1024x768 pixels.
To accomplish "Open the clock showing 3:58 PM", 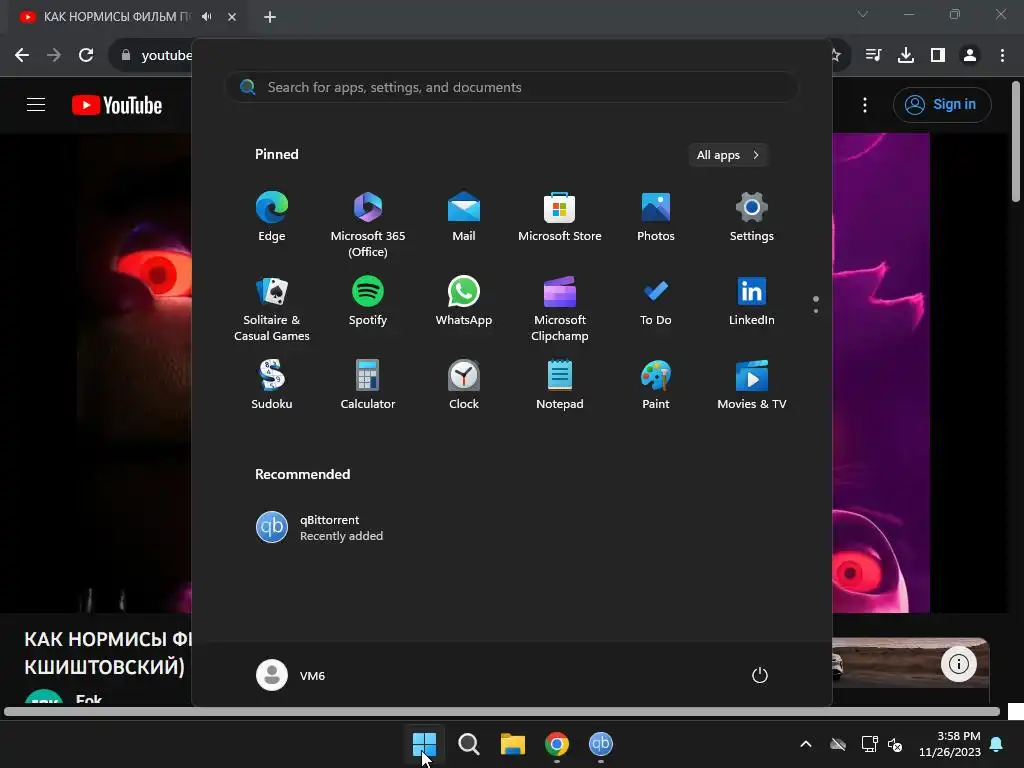I will (950, 744).
